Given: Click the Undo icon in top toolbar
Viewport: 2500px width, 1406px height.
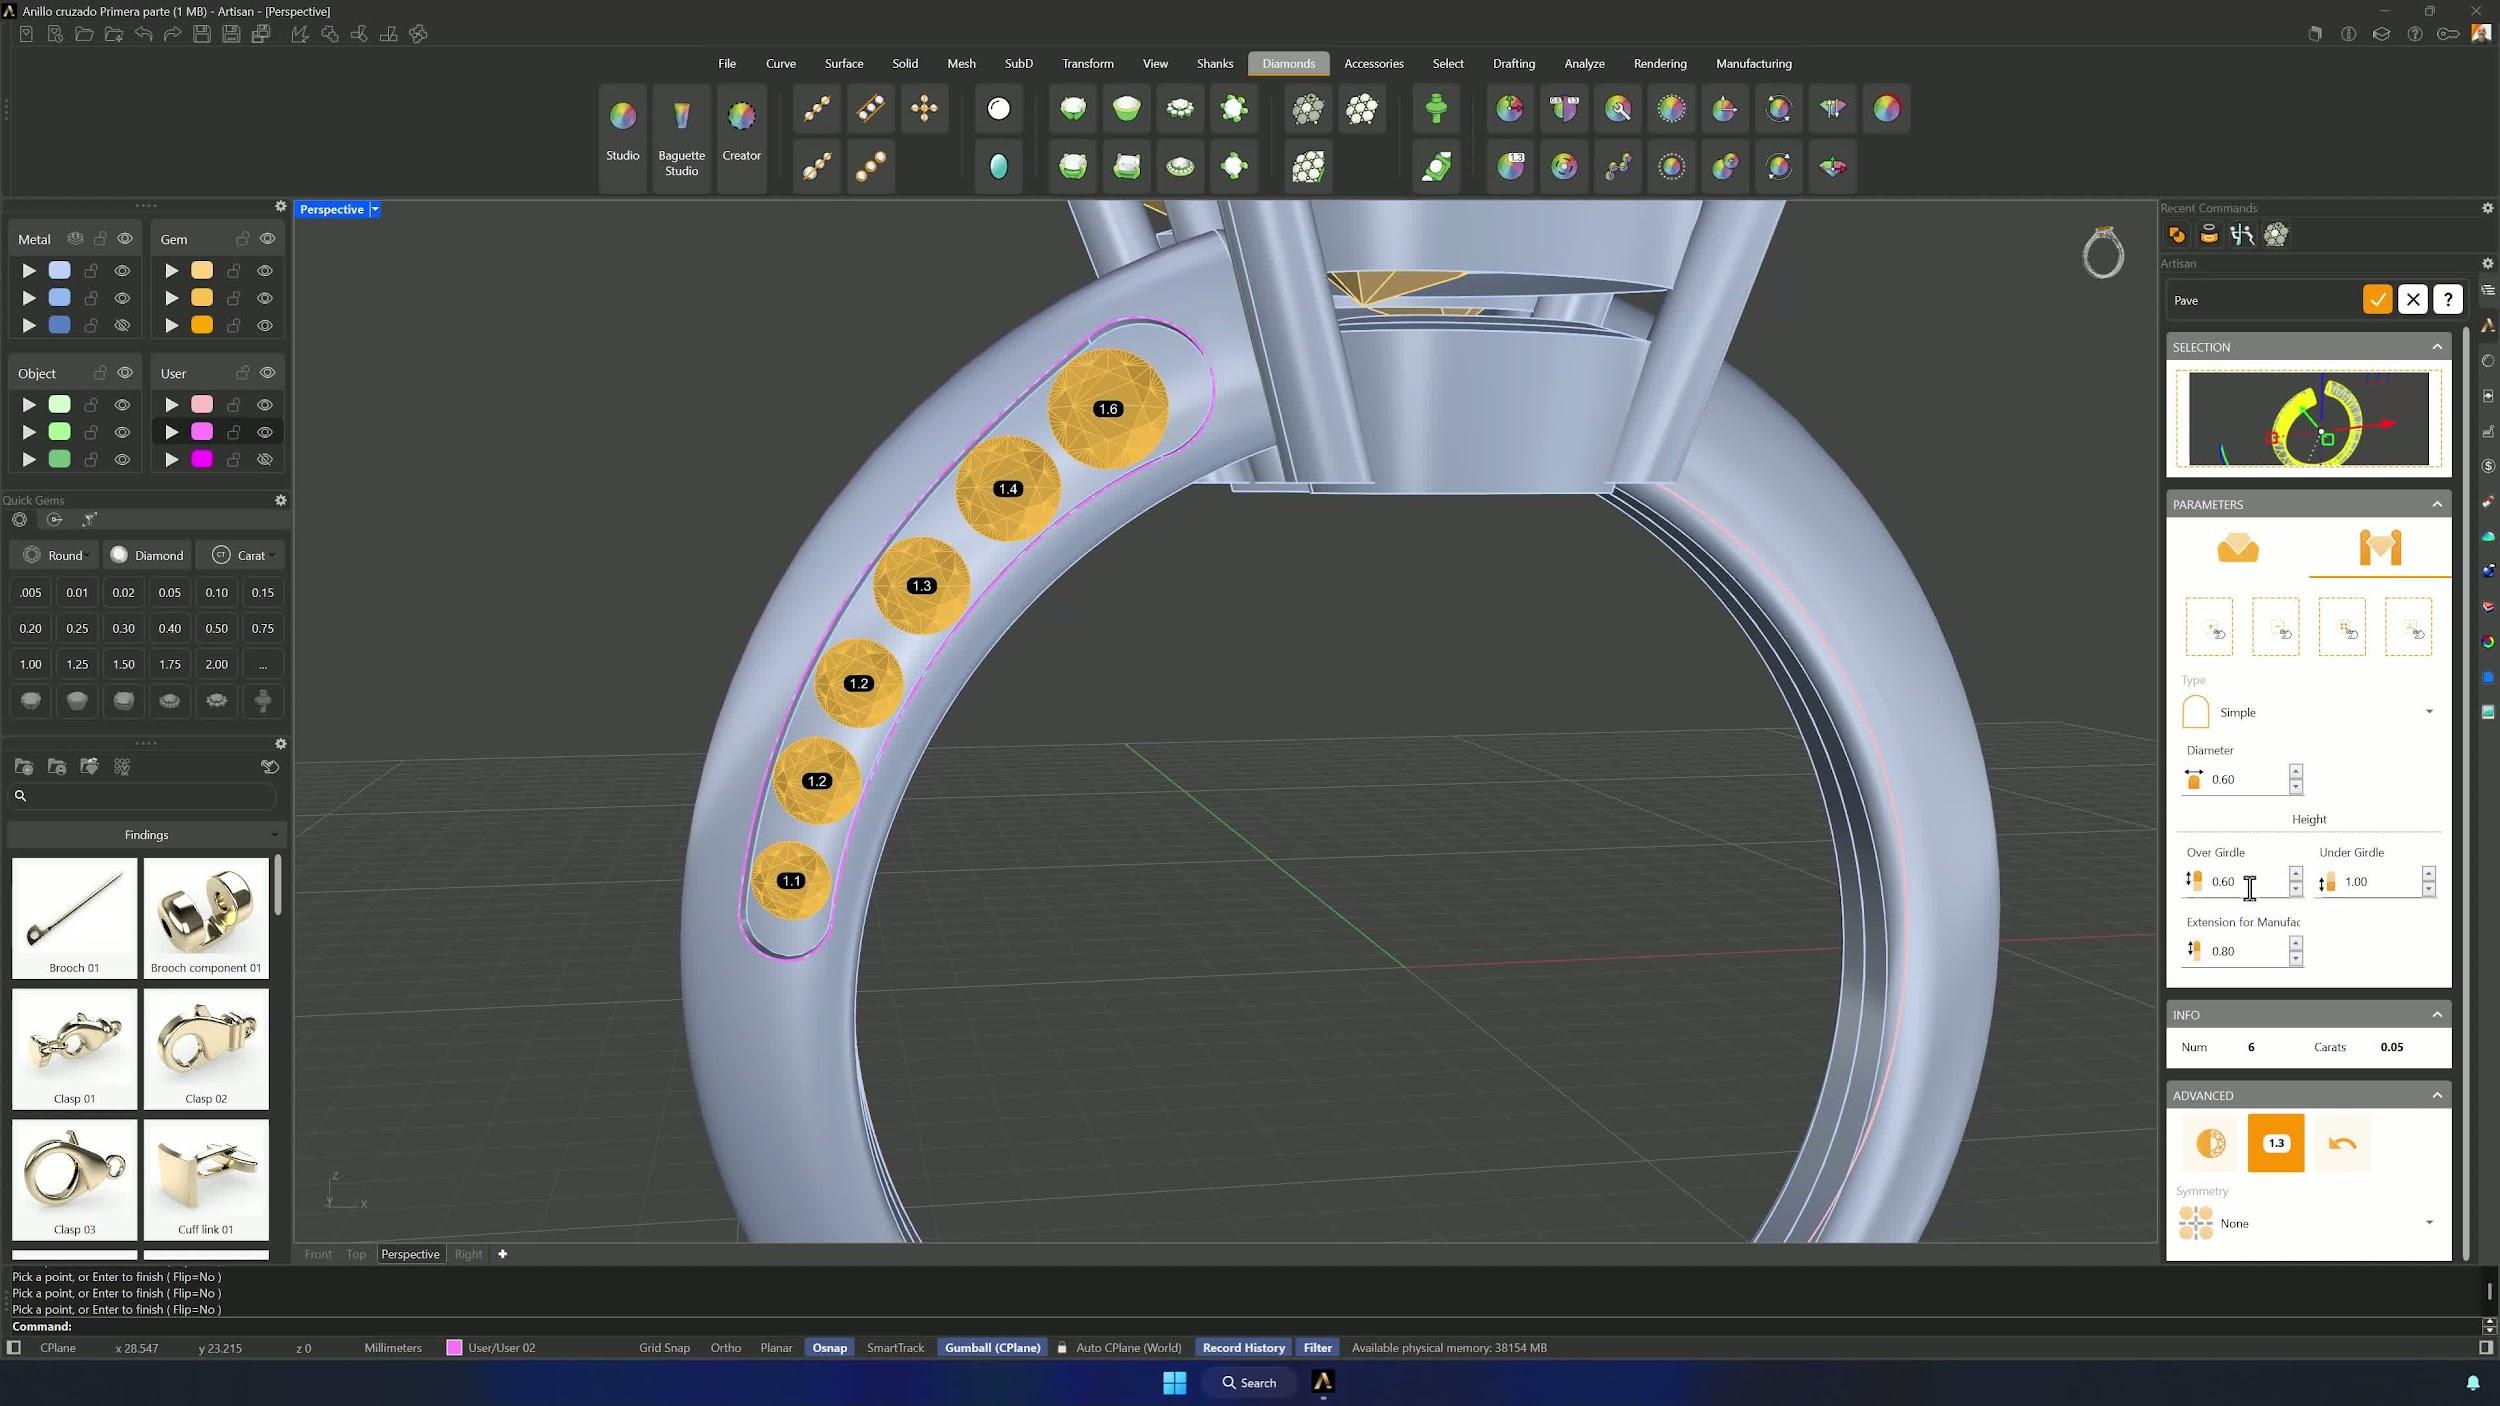Looking at the screenshot, I should [143, 34].
